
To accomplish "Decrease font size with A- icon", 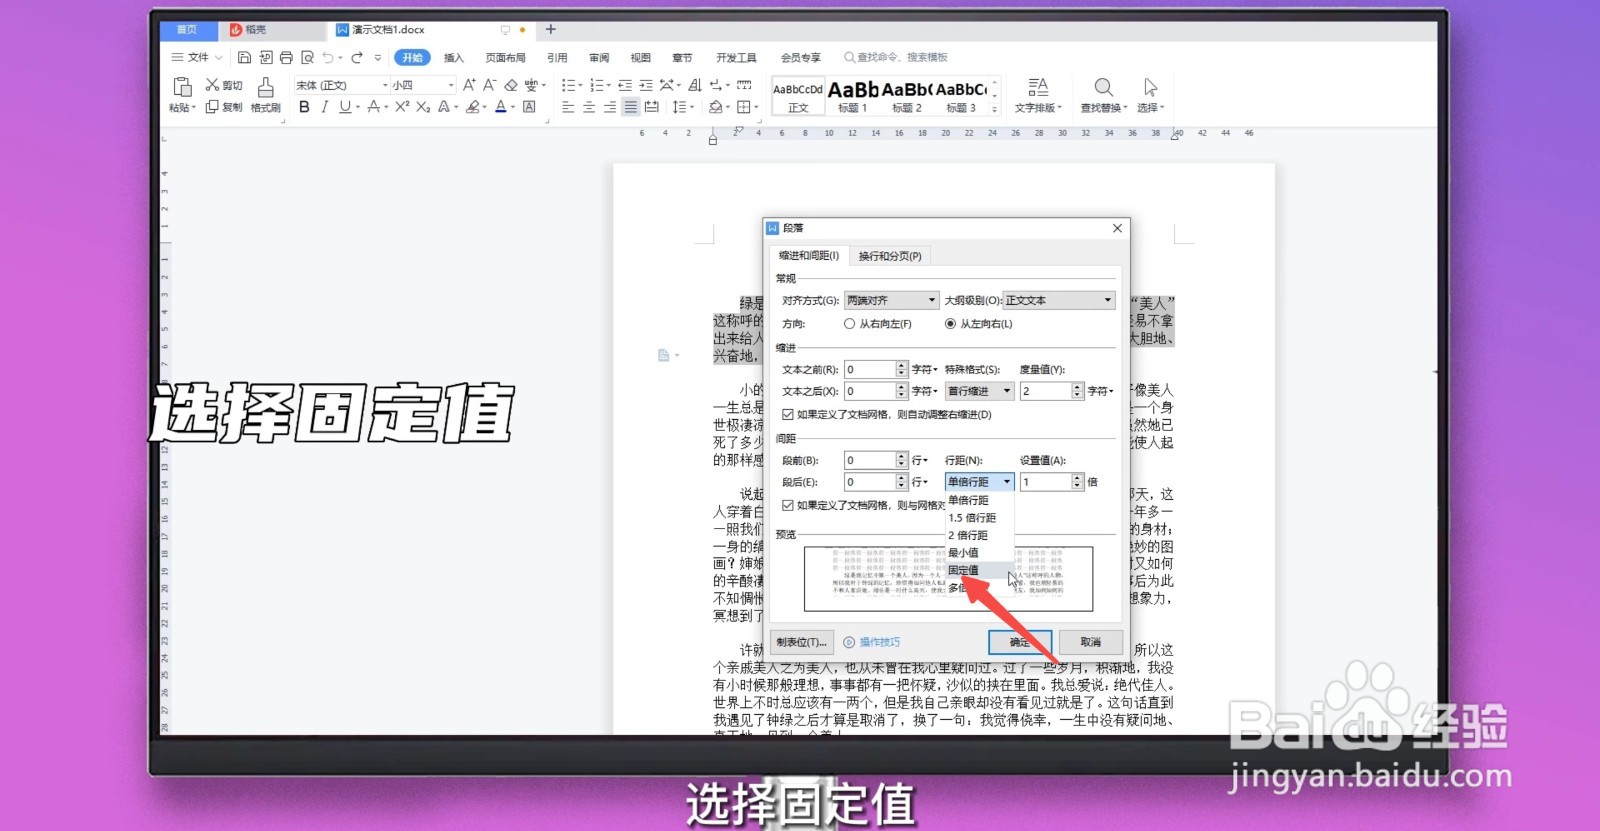I will click(489, 85).
